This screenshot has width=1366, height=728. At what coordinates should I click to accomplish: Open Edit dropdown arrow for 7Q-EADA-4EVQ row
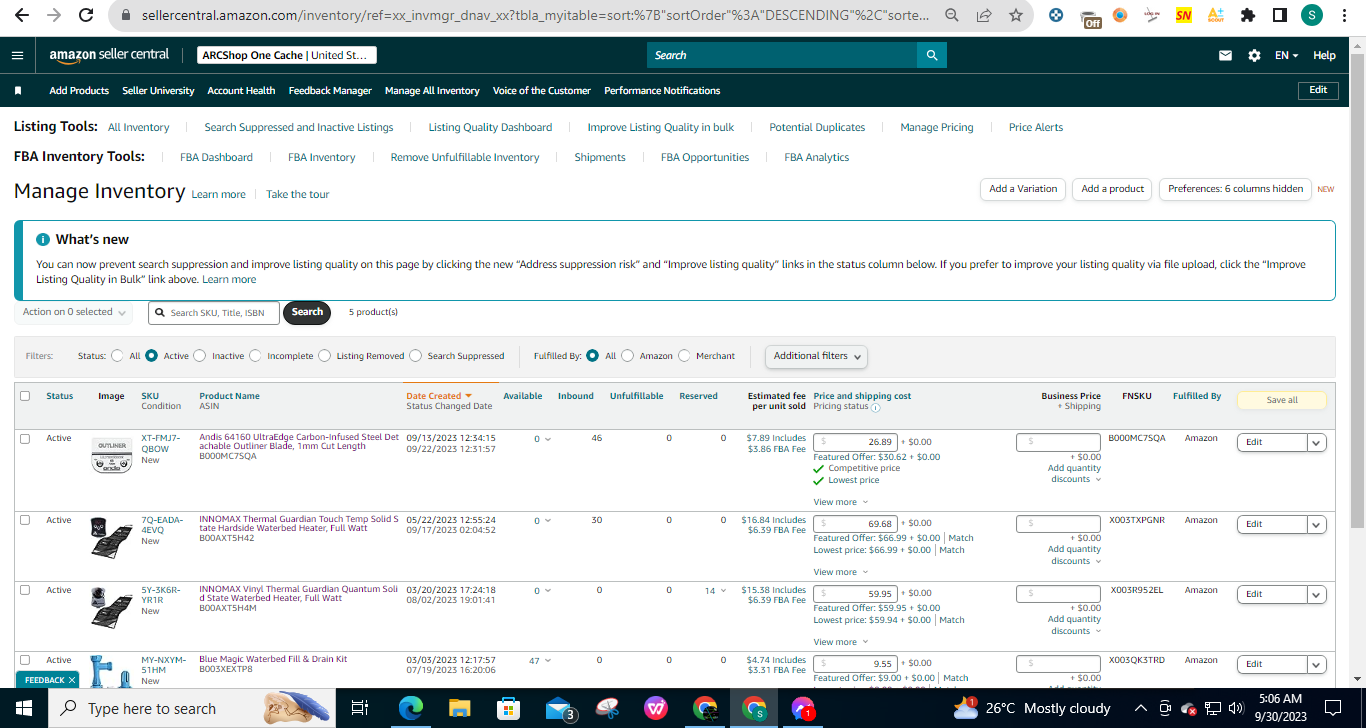click(1316, 524)
